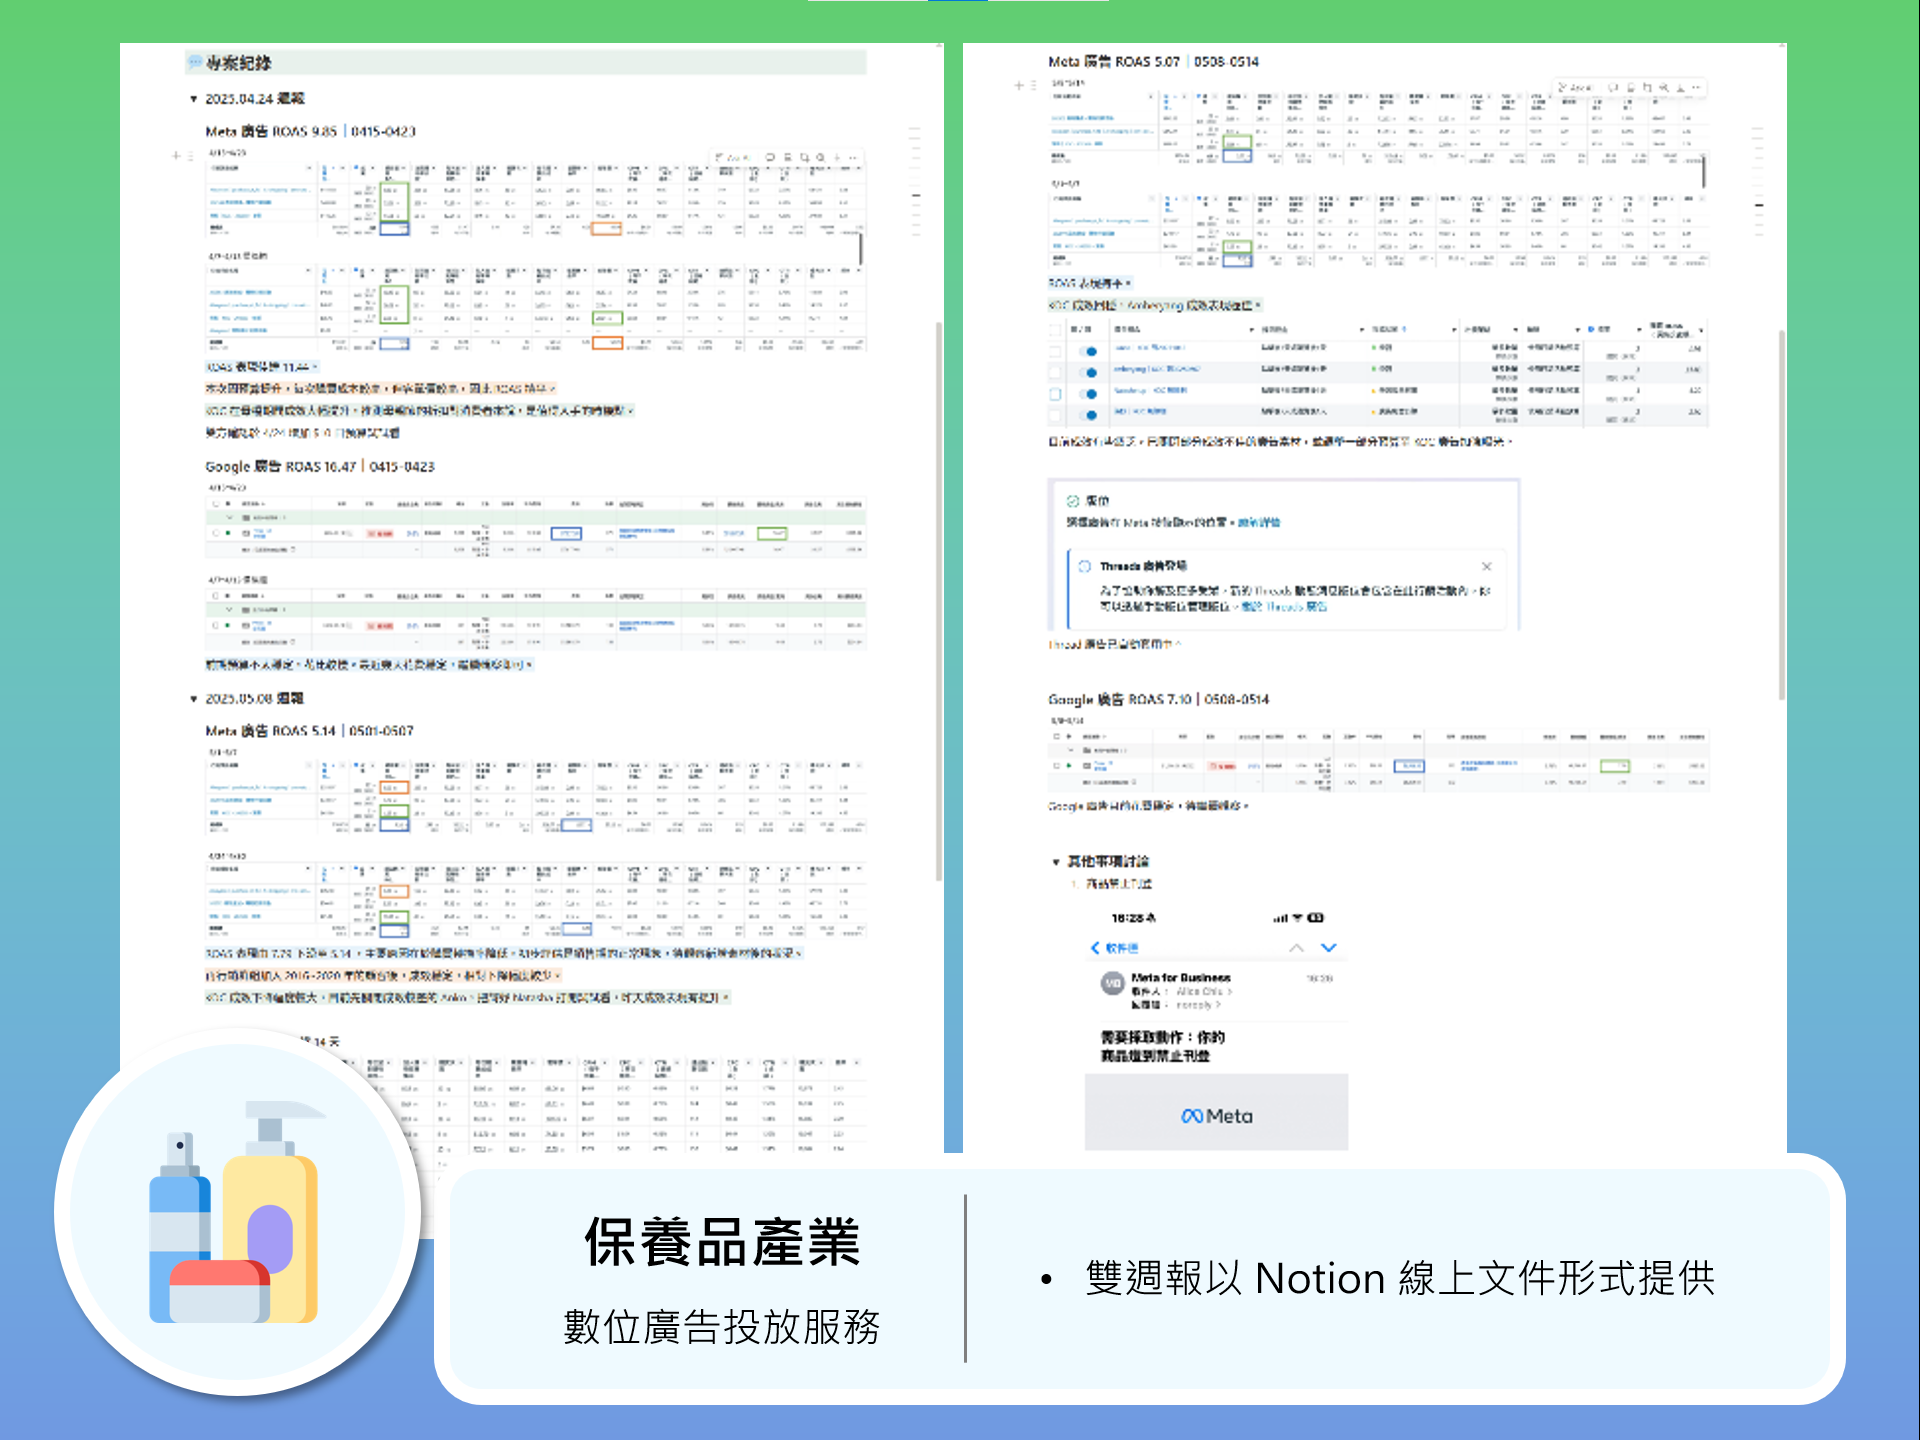Open the blue link in suggestion card
This screenshot has width=1920, height=1440.
click(x=1258, y=523)
